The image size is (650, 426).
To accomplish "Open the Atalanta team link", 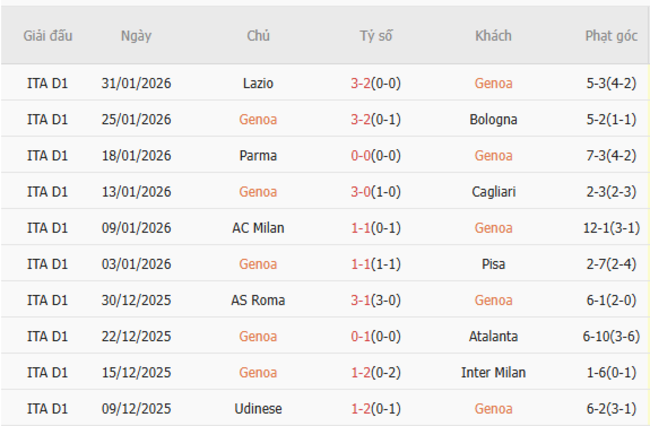I will tap(493, 336).
